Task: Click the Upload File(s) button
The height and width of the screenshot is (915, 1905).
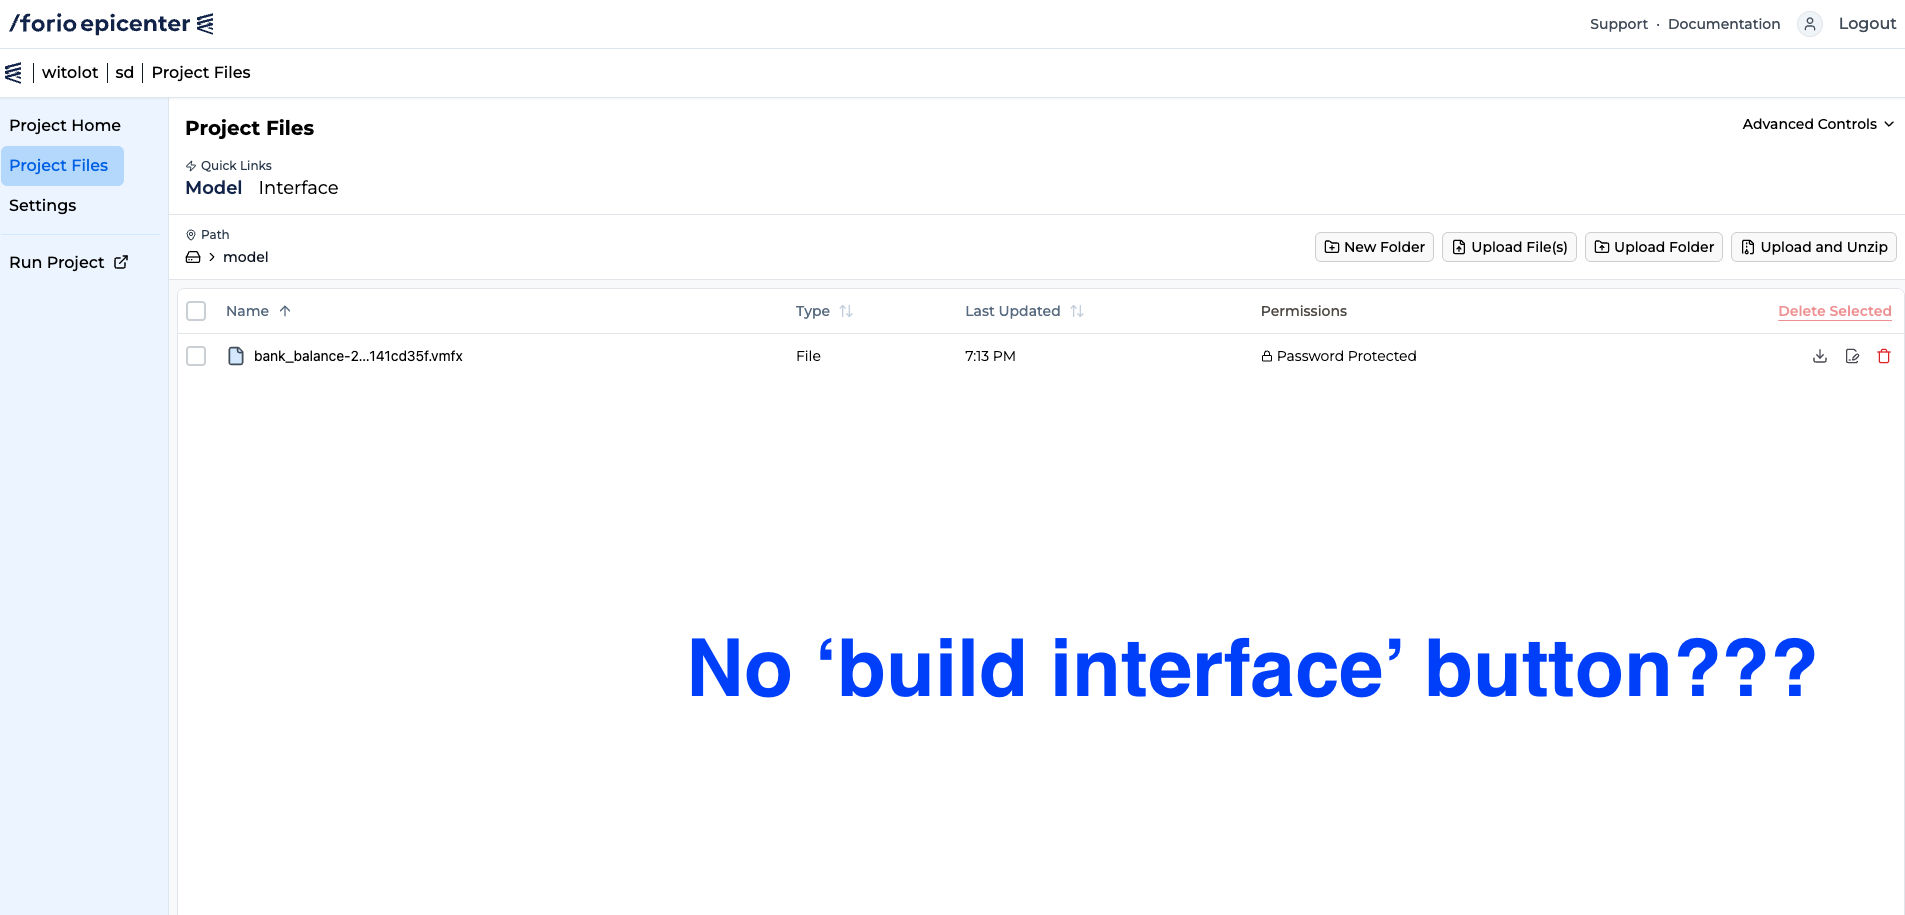Action: pyautogui.click(x=1509, y=247)
